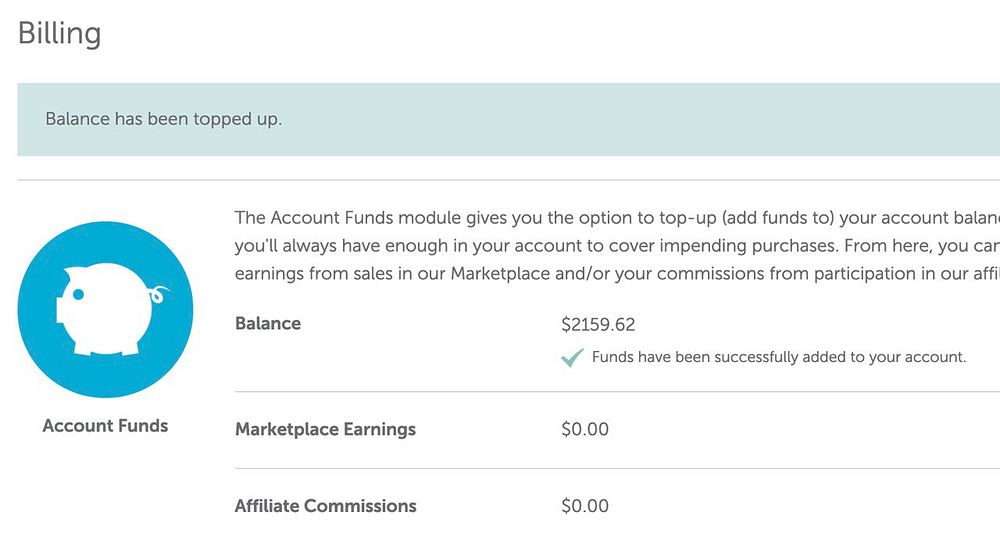This screenshot has width=1000, height=538.
Task: Select the Affiliate Commissions $0.00 value
Action: pos(585,506)
